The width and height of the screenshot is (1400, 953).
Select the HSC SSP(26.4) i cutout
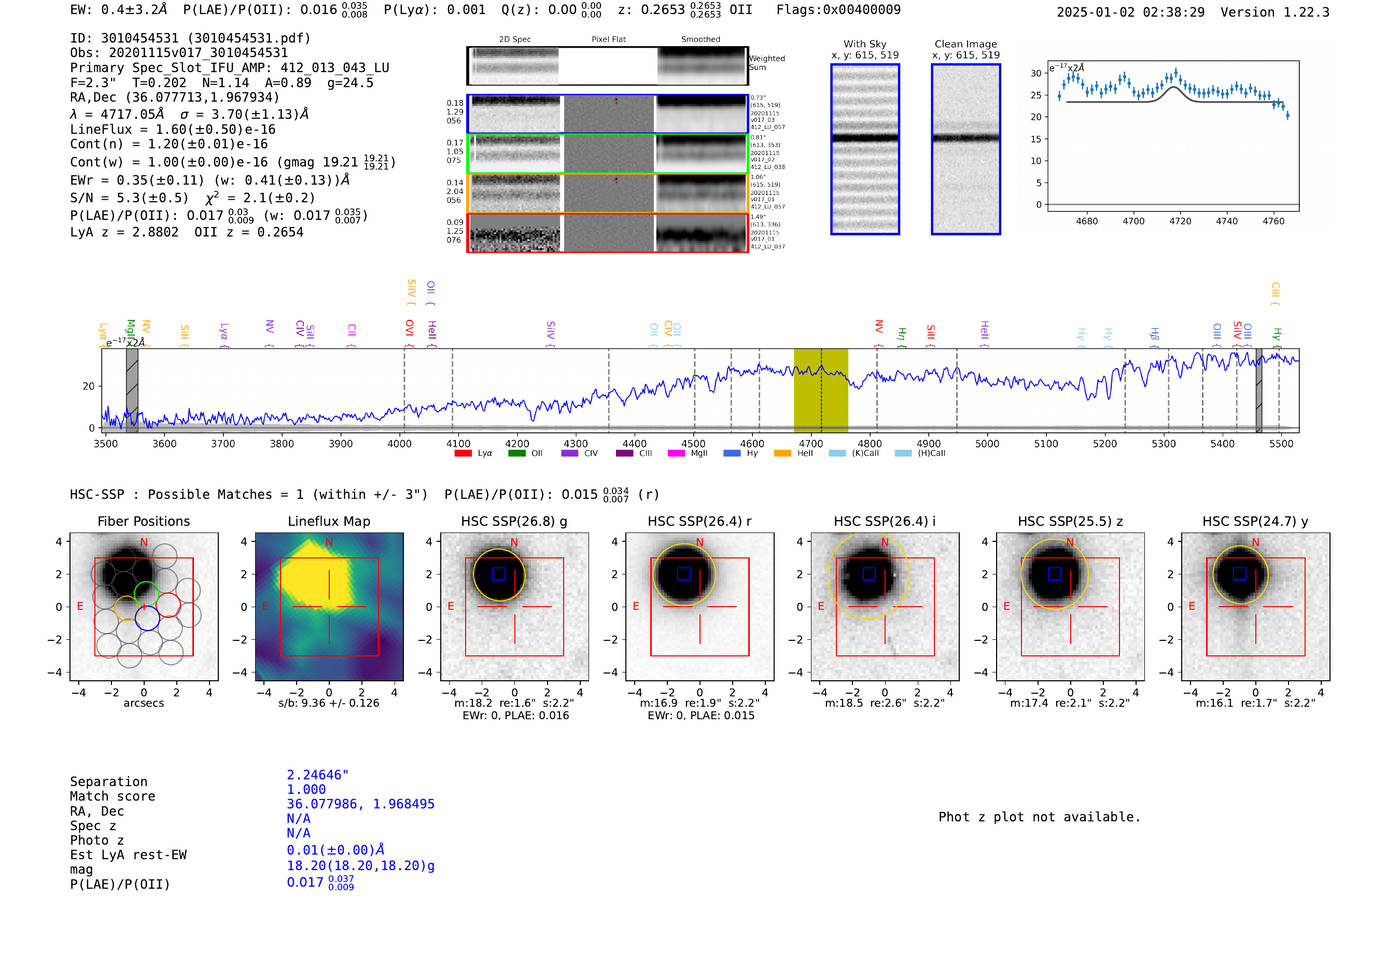[x=885, y=607]
